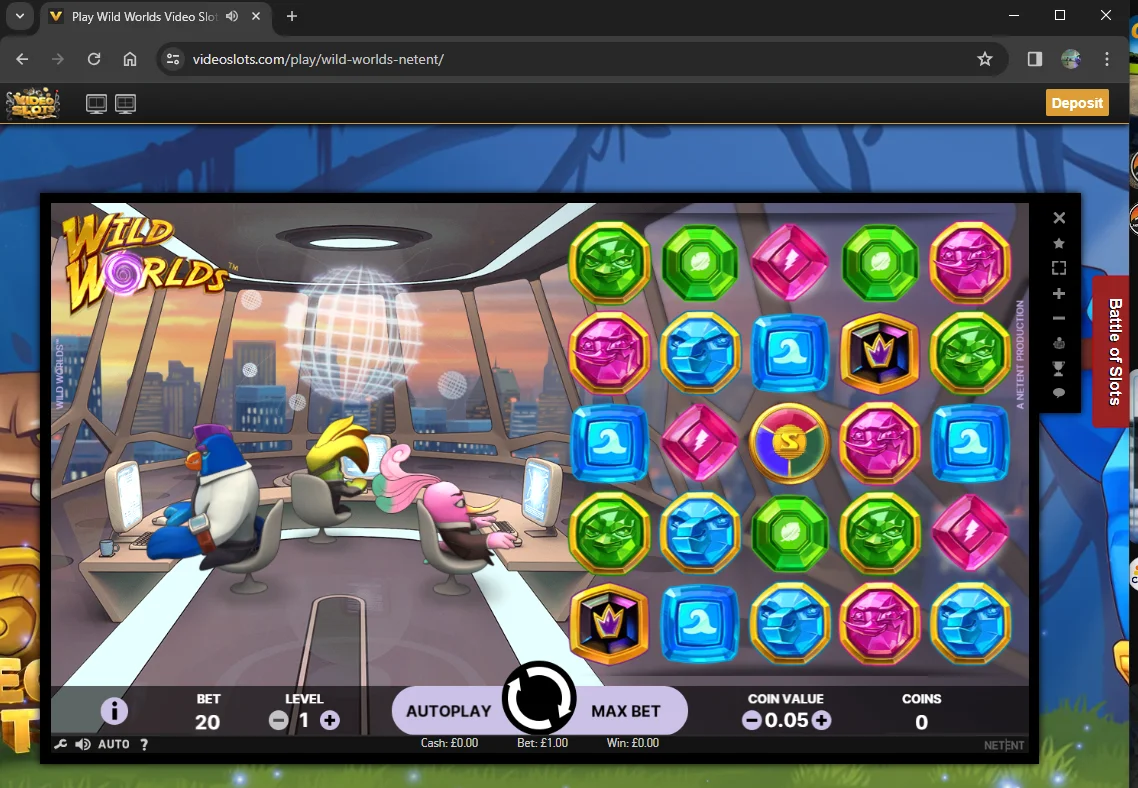Screen dimensions: 1138x788
Task: Click the Cash: £0.00 balance text
Action: tap(449, 743)
